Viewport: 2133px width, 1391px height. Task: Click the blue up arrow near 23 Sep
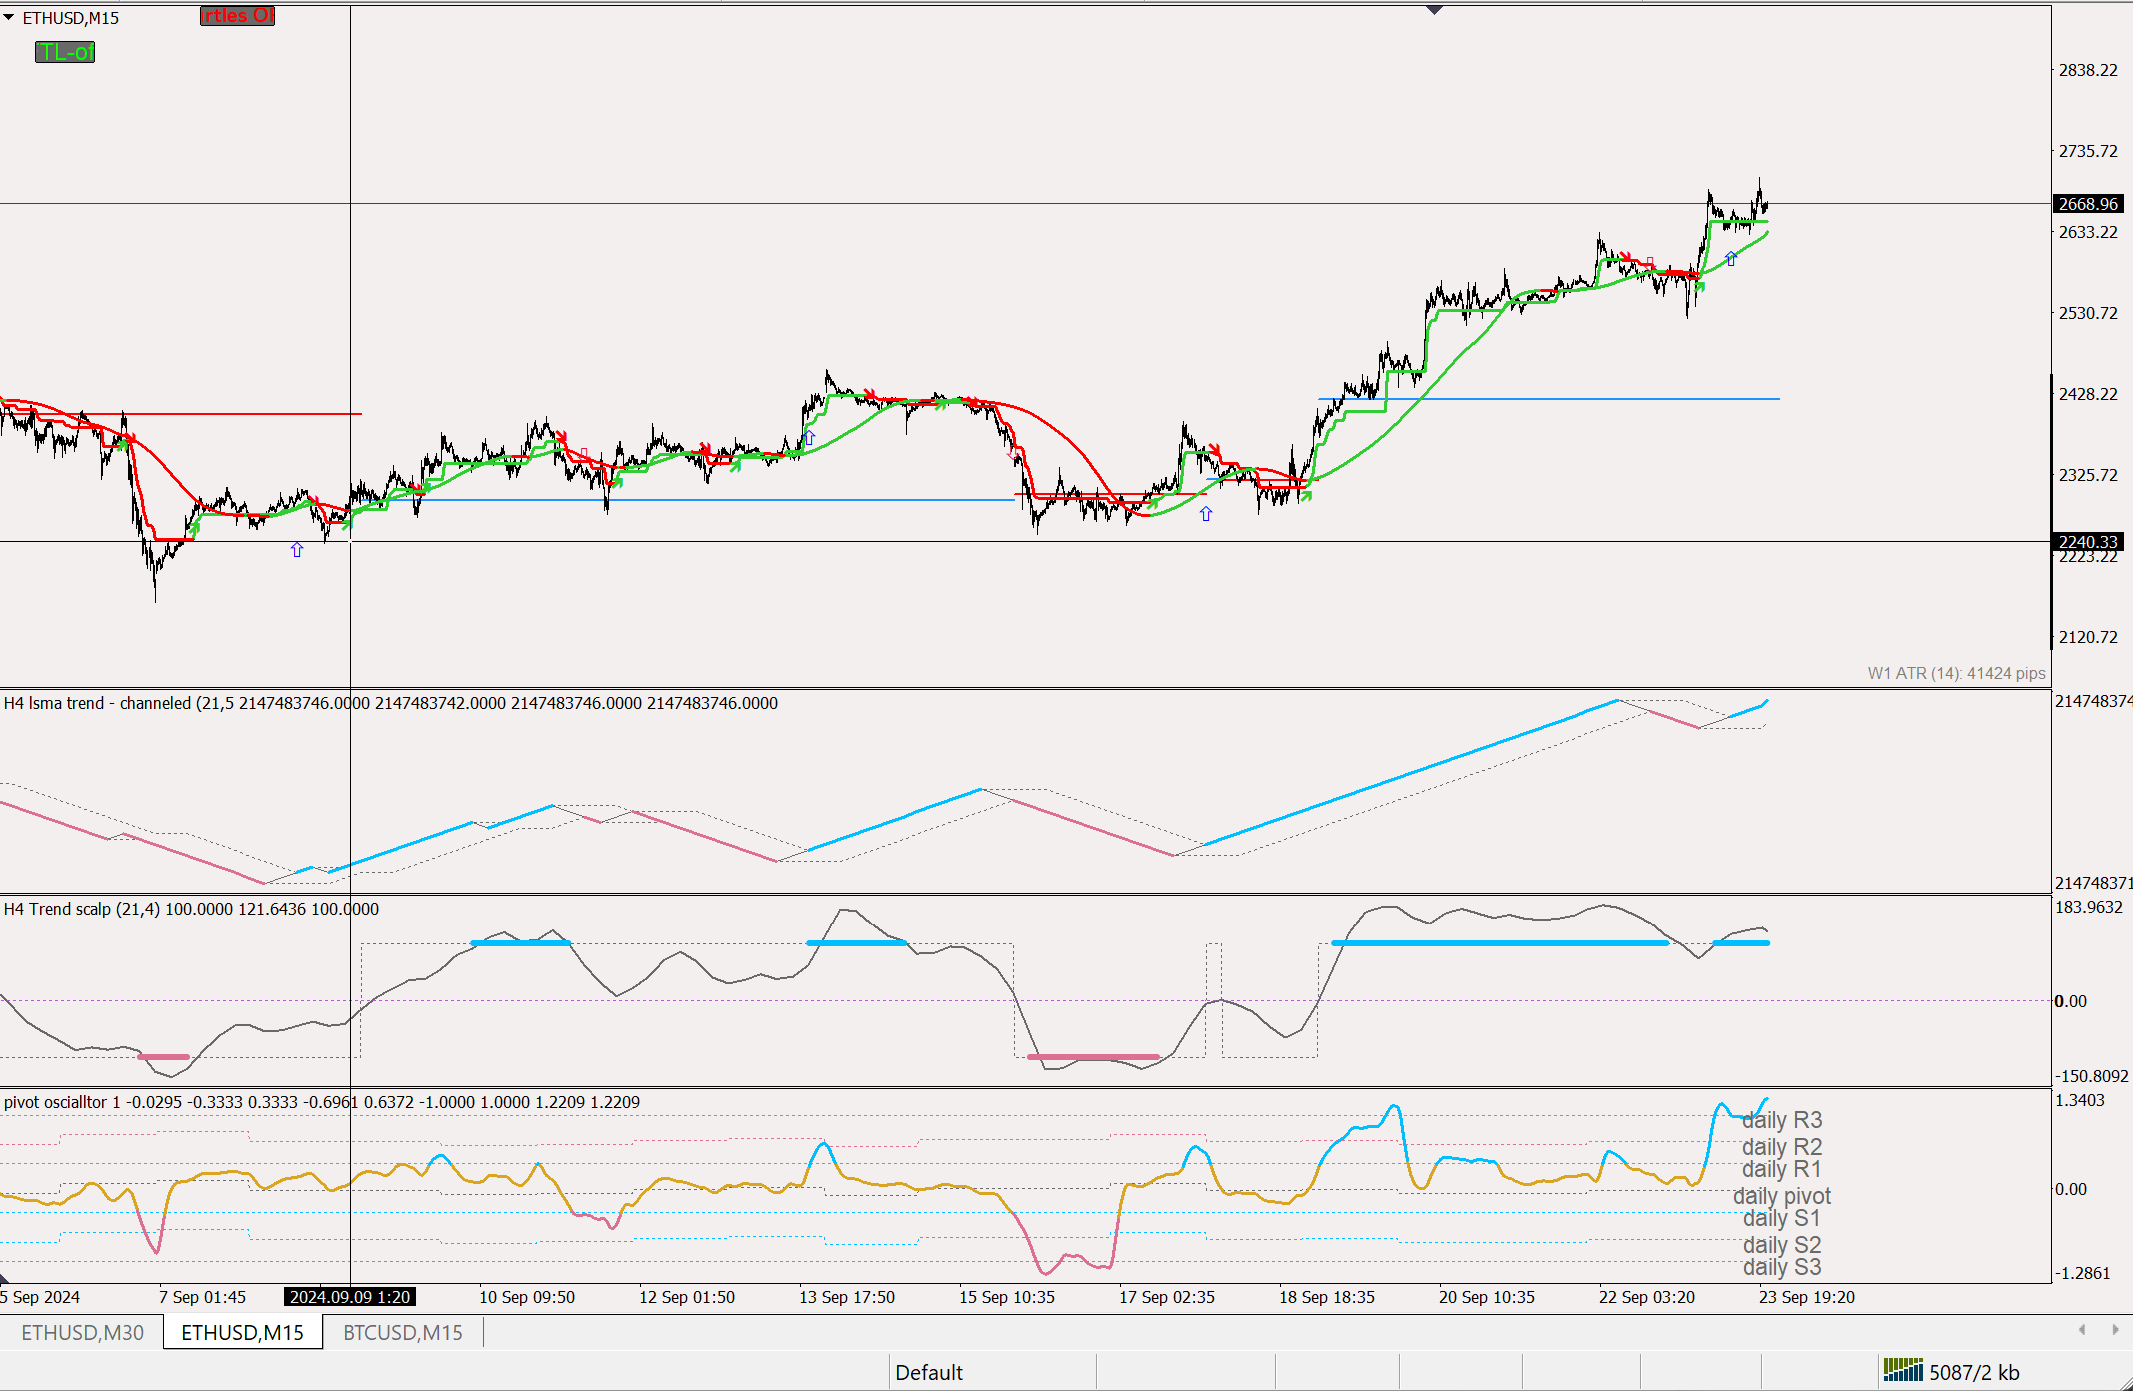1731,259
